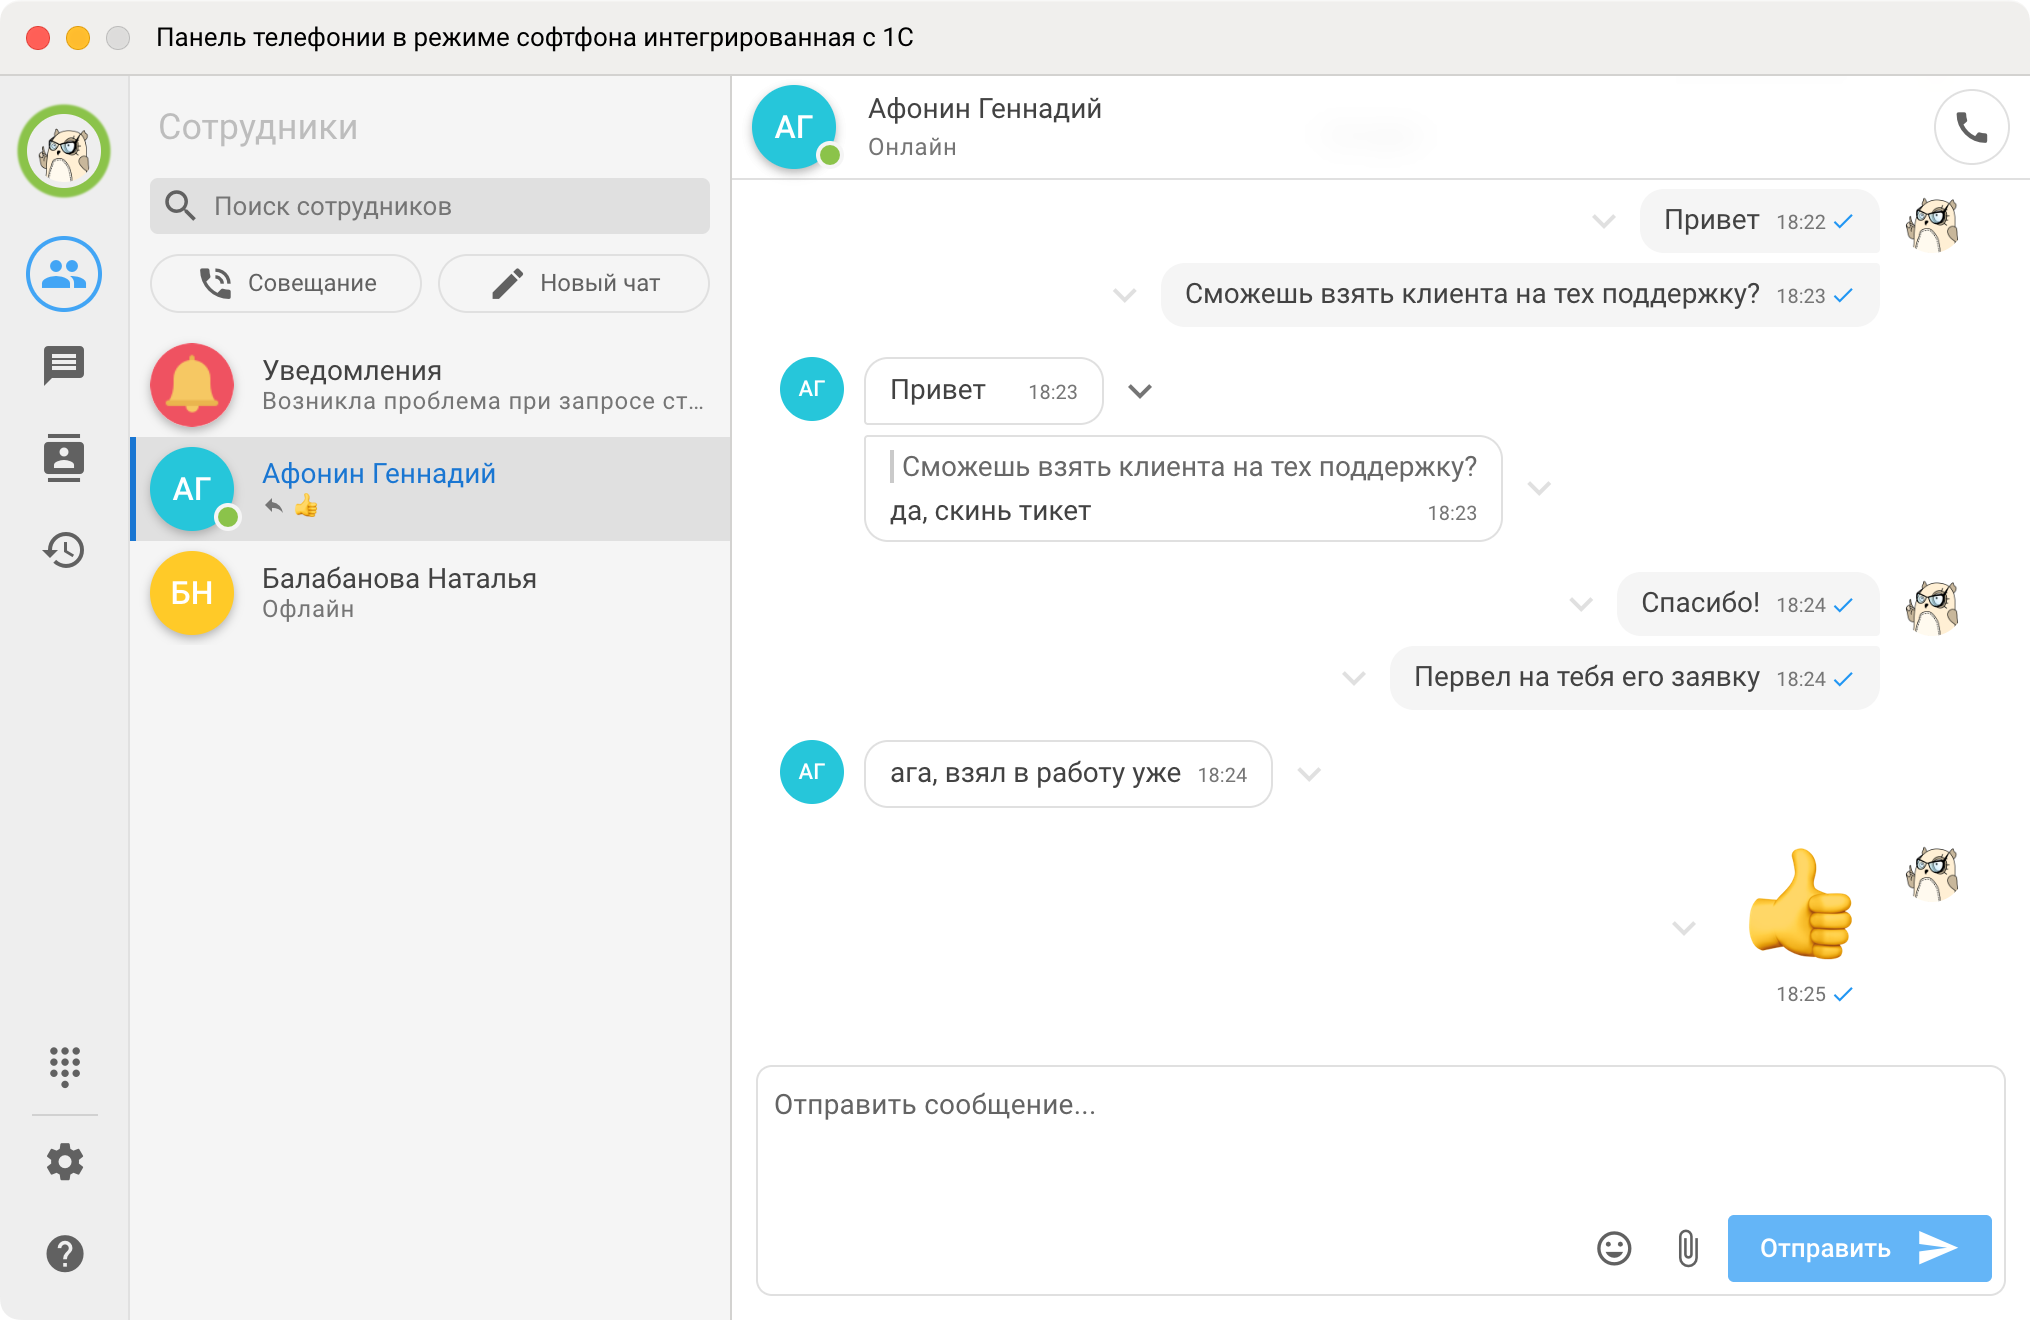Open the emoji picker icon
This screenshot has width=2030, height=1320.
click(1614, 1248)
